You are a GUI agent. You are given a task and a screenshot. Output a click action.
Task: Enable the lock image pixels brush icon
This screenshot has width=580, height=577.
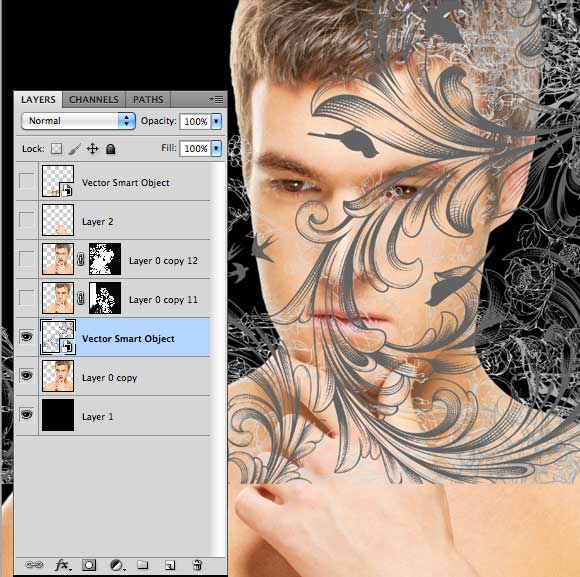pyautogui.click(x=74, y=149)
